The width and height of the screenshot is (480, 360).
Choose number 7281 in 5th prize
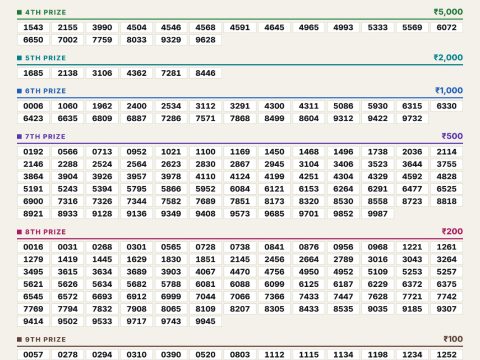point(171,73)
